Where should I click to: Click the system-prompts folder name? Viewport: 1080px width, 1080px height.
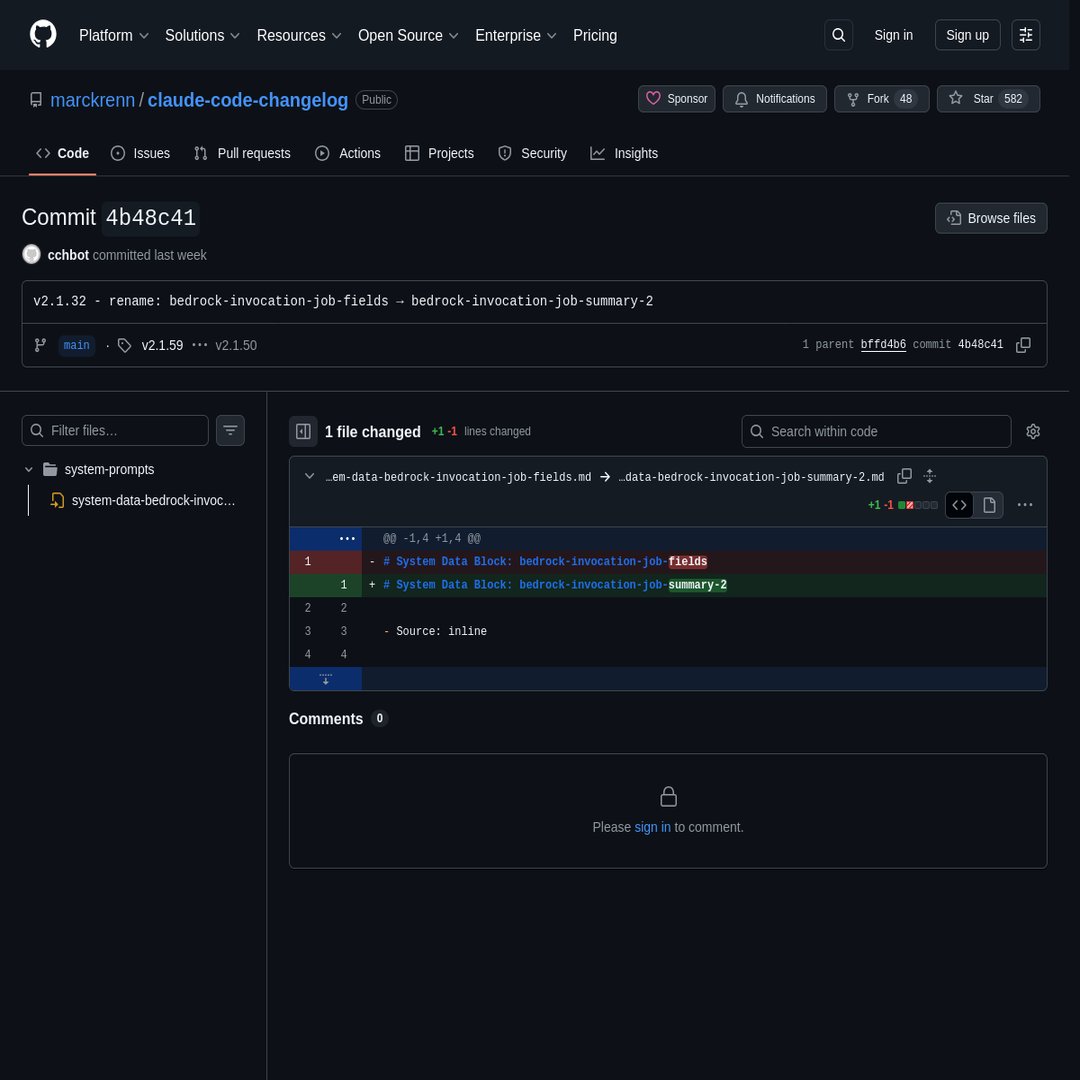[110, 469]
